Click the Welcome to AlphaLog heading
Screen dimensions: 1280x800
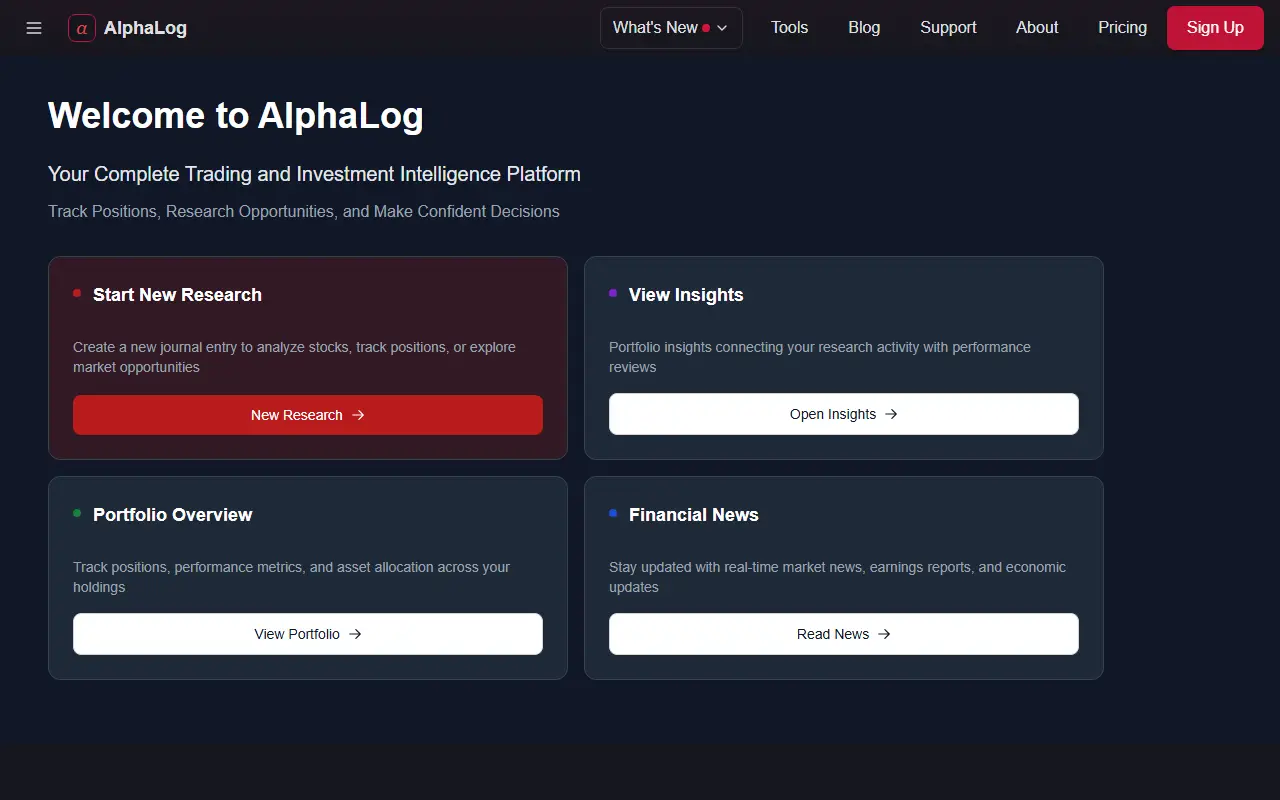coord(236,115)
